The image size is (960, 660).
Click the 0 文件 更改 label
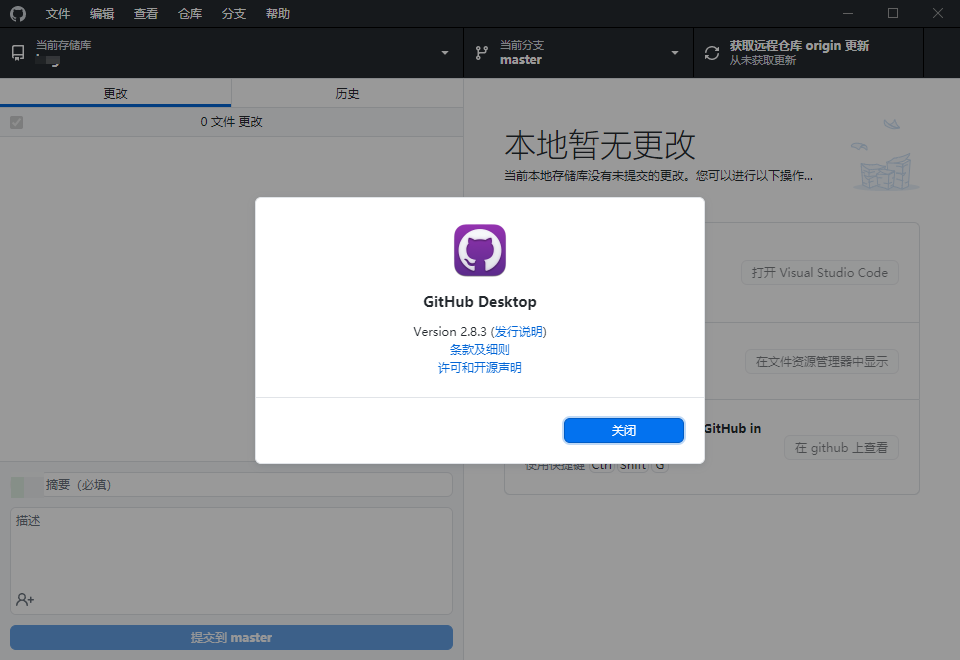pos(231,122)
